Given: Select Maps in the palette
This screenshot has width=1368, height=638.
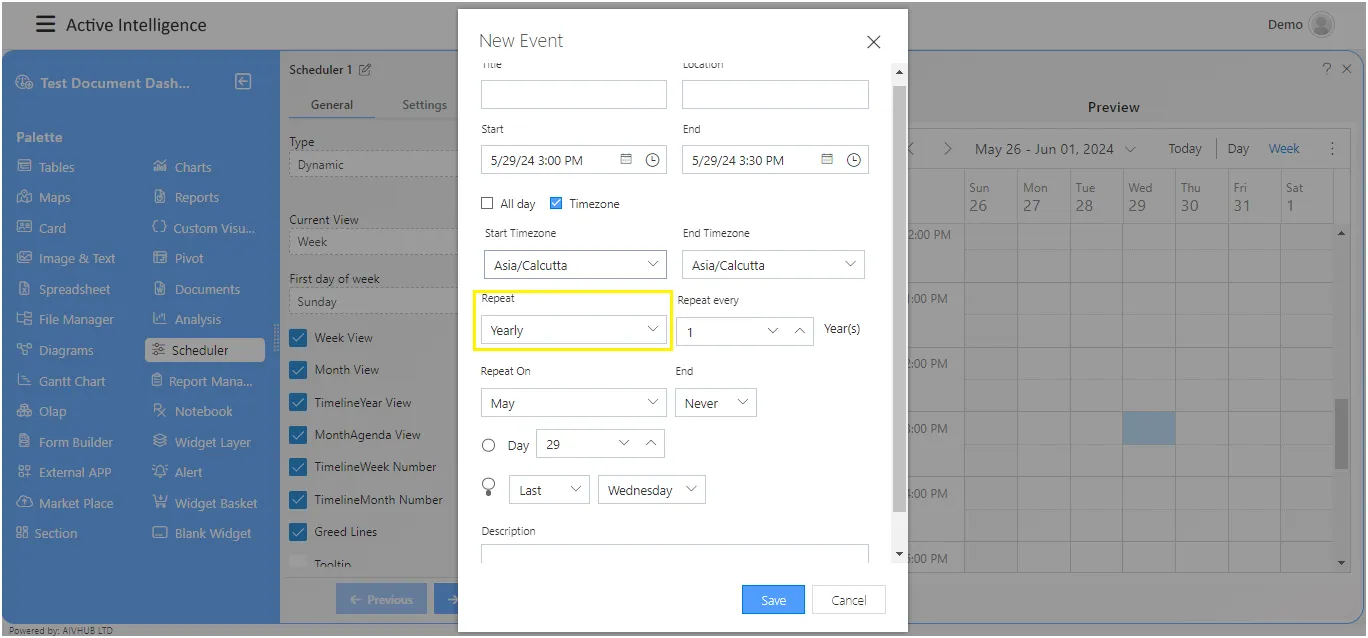Looking at the screenshot, I should 44,197.
